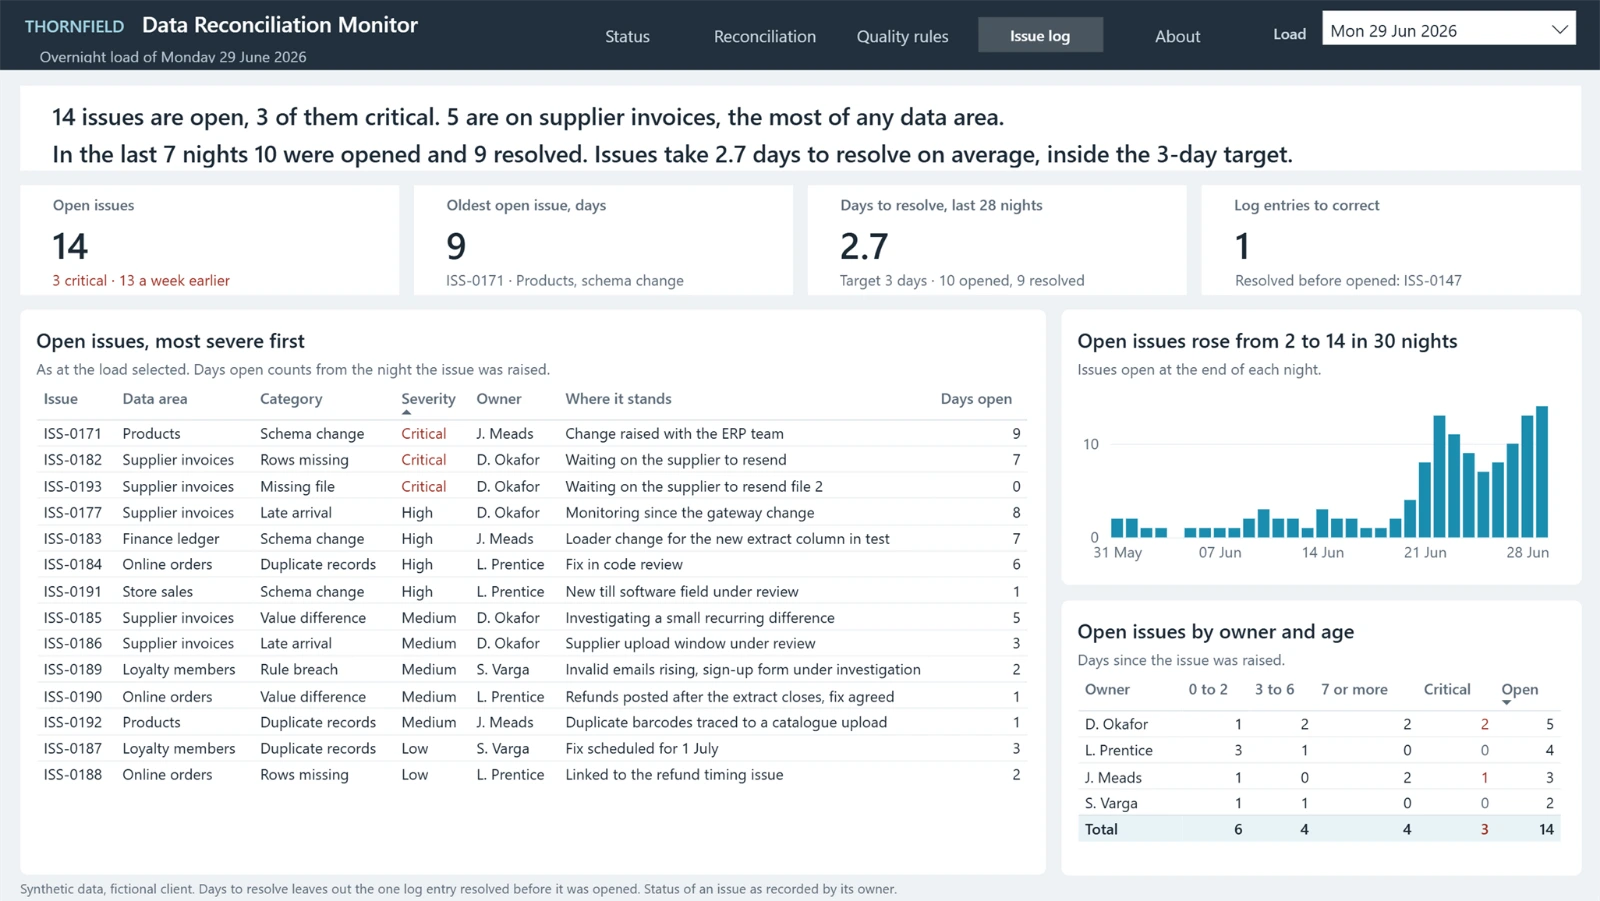
Task: Click Days to resolve value 2.7
Action: pos(864,246)
